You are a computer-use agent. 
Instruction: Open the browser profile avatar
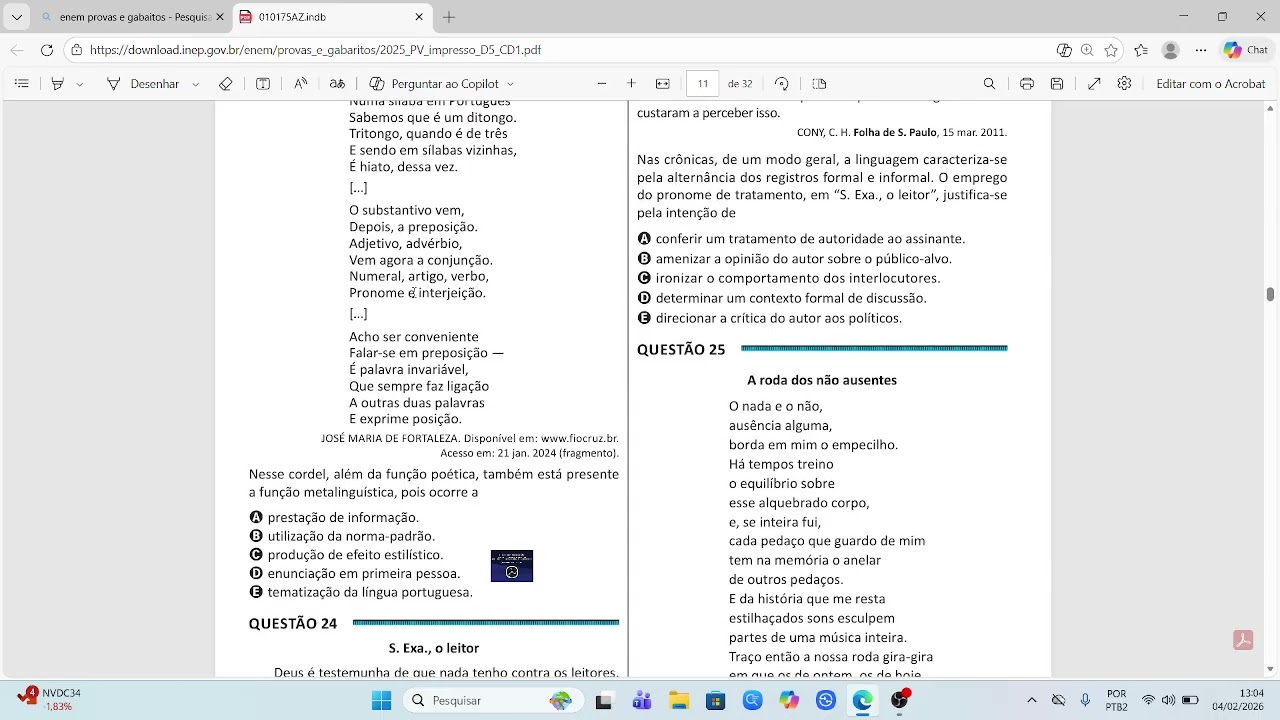click(1171, 50)
